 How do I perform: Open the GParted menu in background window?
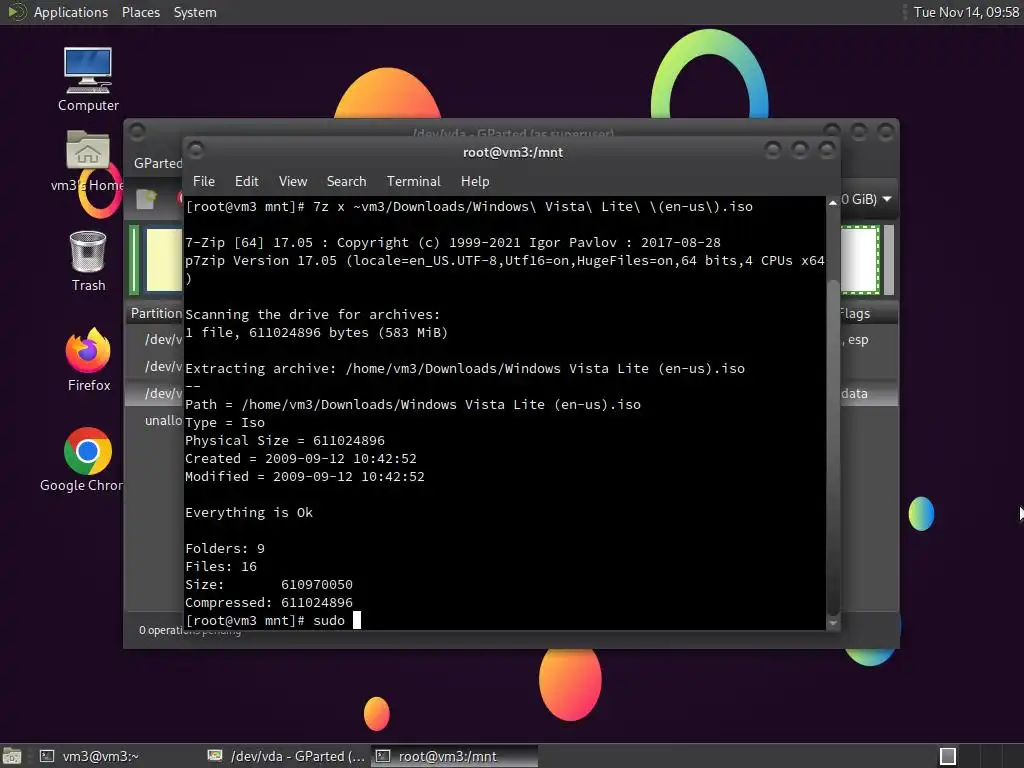tap(157, 163)
